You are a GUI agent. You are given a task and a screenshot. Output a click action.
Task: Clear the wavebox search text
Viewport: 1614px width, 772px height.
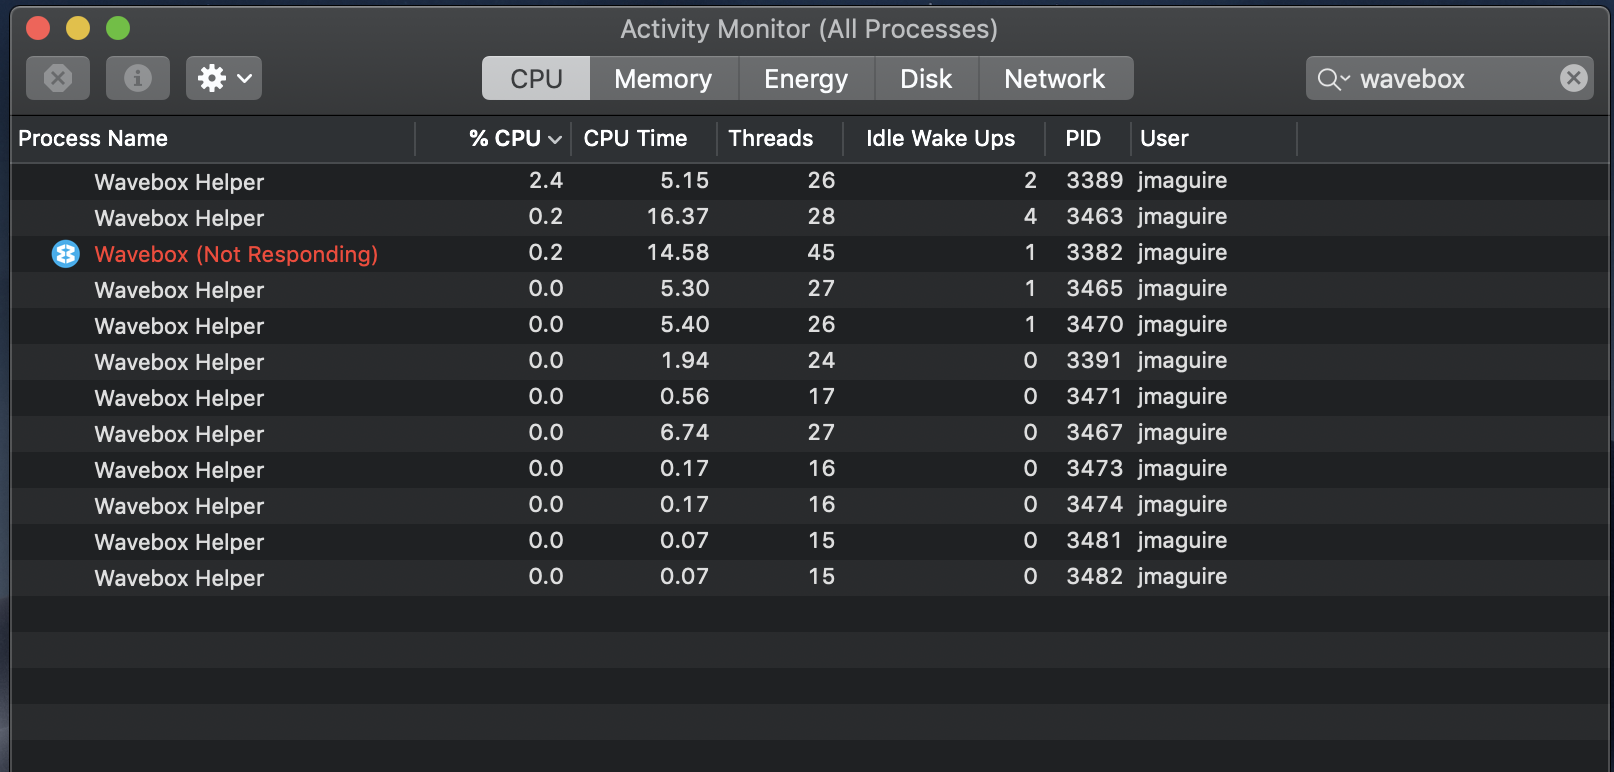(x=1574, y=78)
